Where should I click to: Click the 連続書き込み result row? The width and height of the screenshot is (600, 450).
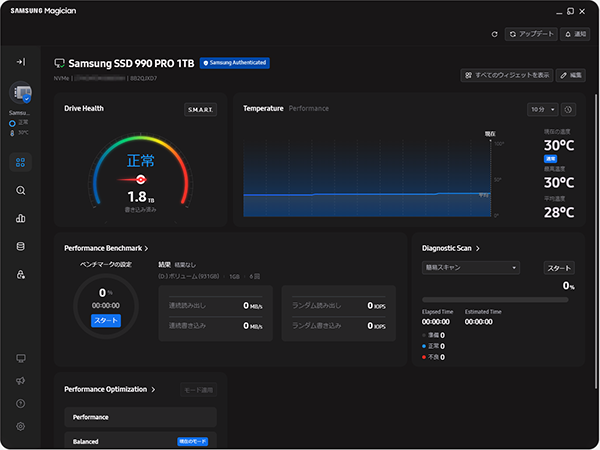pos(216,325)
